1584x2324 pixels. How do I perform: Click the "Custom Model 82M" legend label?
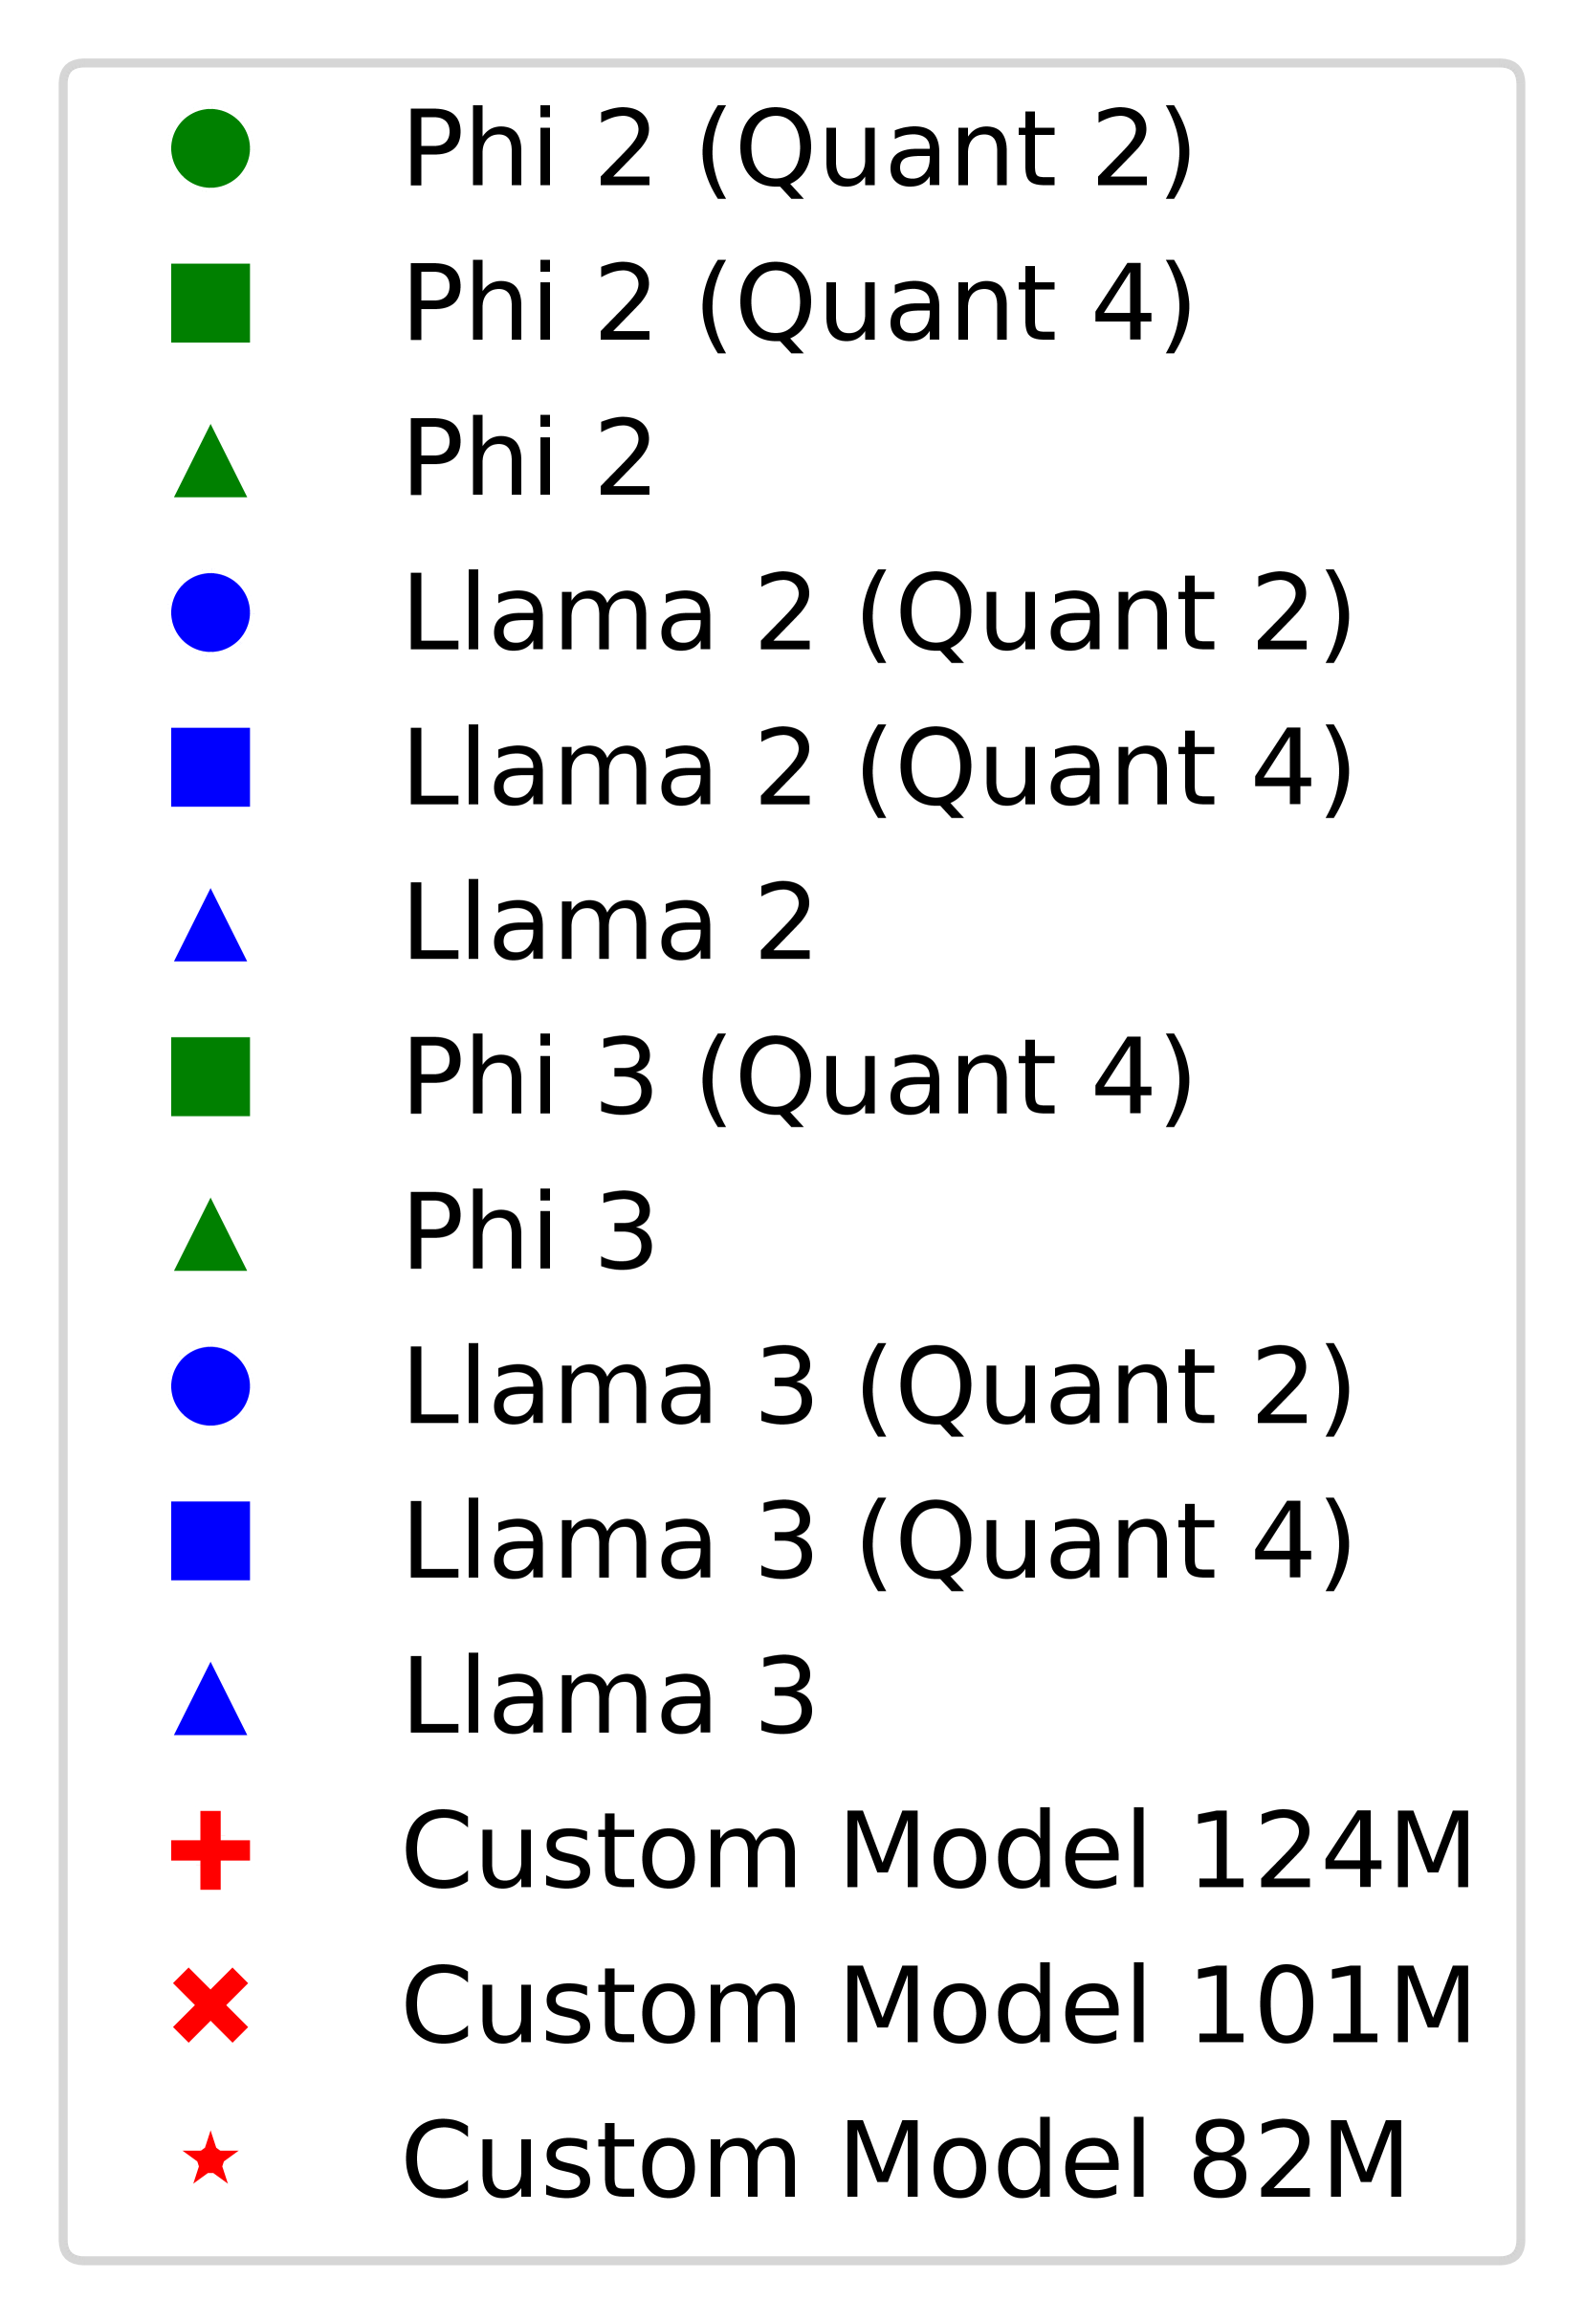[903, 2161]
